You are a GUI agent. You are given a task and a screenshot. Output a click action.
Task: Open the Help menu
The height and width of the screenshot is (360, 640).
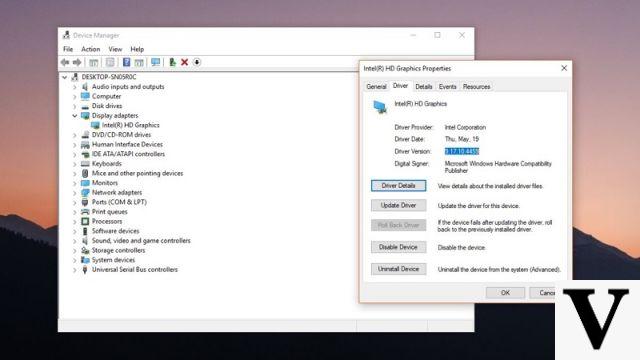[x=137, y=49]
